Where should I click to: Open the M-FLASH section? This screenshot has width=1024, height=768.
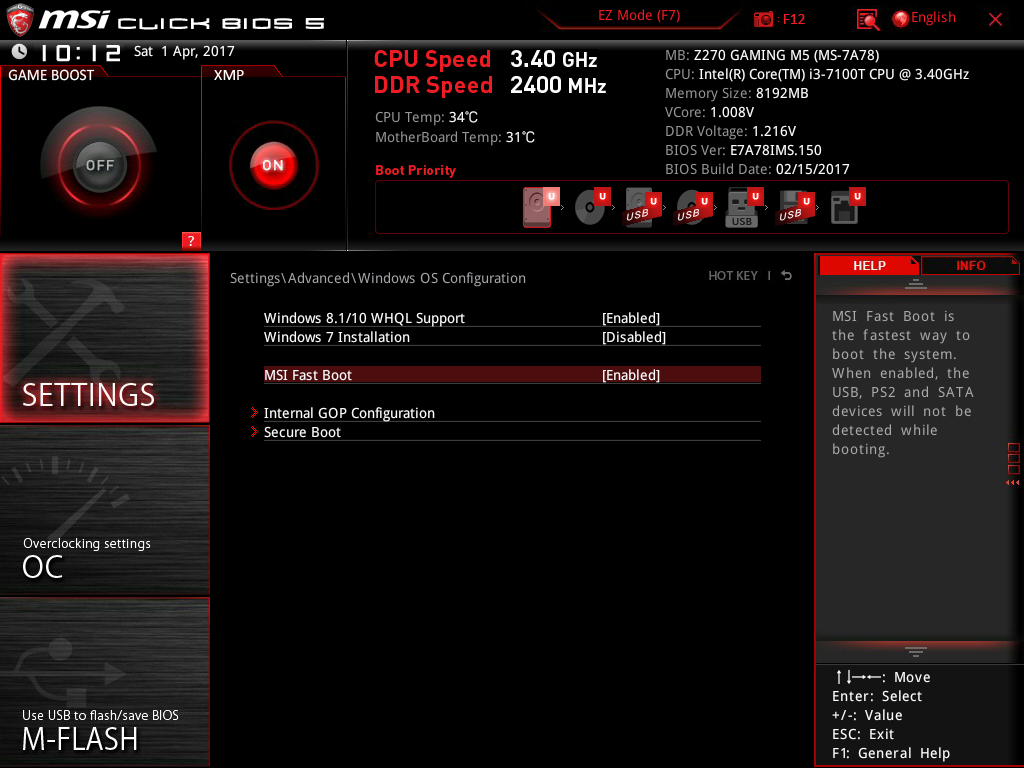tap(104, 682)
